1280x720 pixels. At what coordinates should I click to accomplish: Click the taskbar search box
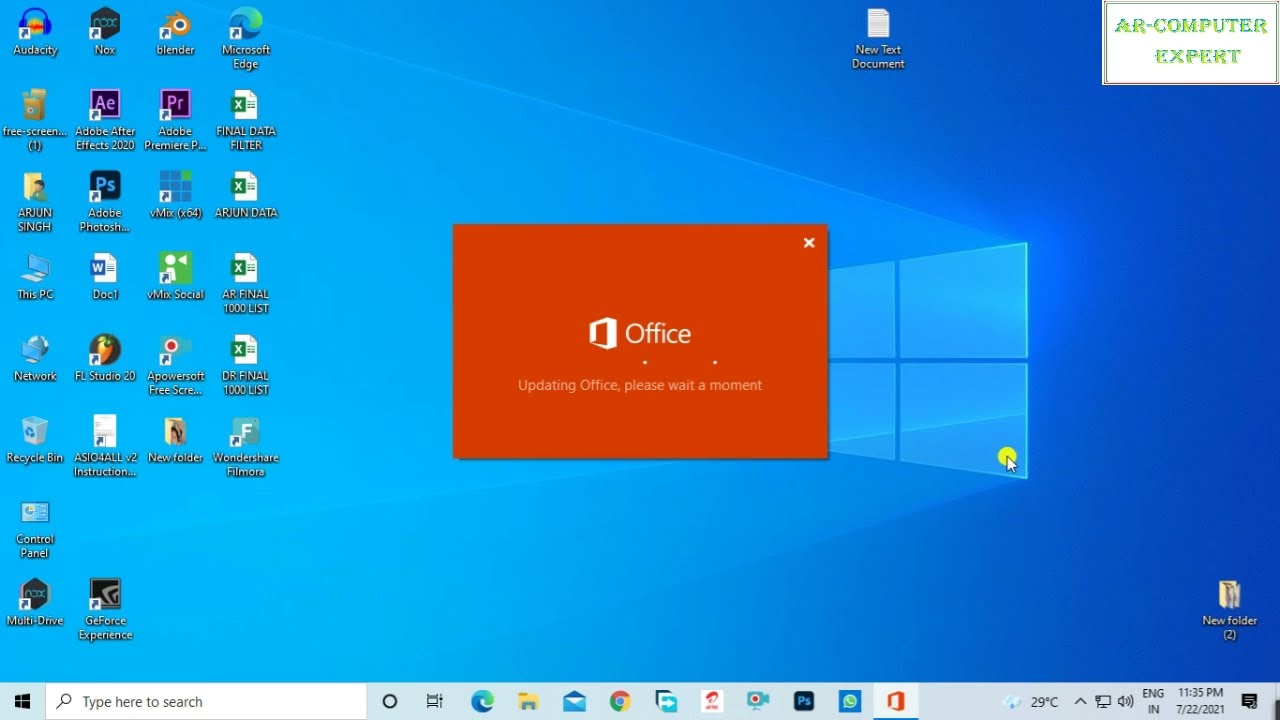(207, 701)
